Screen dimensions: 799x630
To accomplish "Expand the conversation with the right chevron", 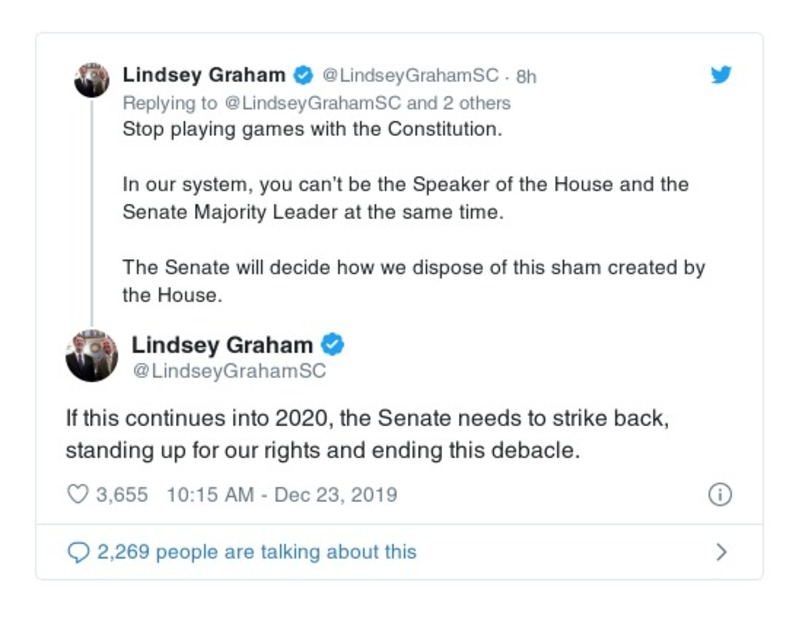I will click(721, 552).
